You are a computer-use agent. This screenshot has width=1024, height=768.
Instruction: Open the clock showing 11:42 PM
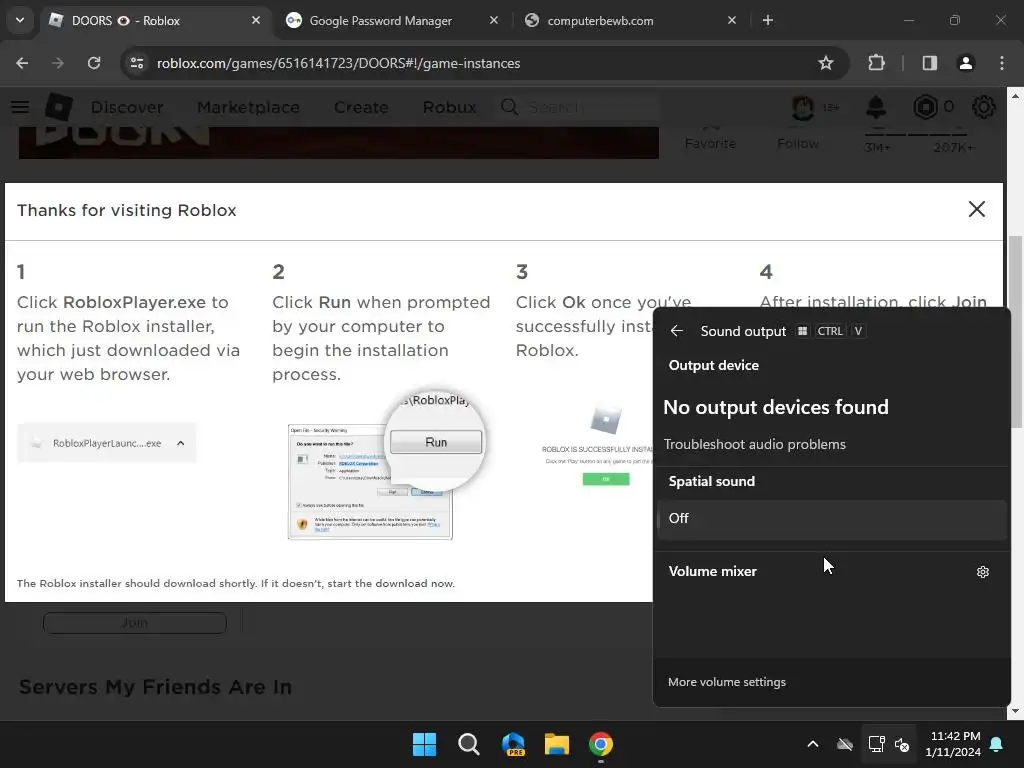953,744
